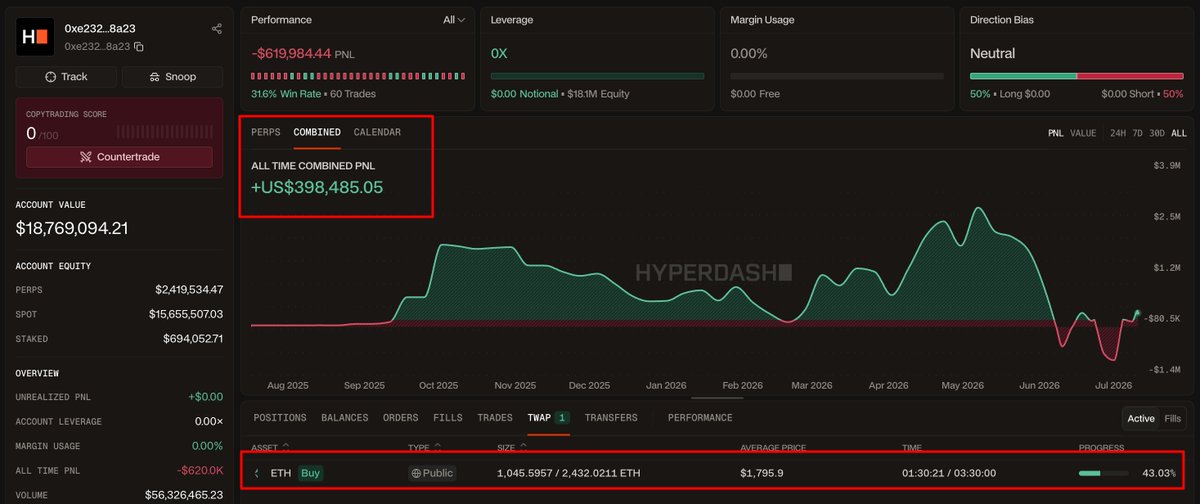Screen dimensions: 1200x504
Task: Switch the chart to PNL mode
Action: click(x=1056, y=133)
